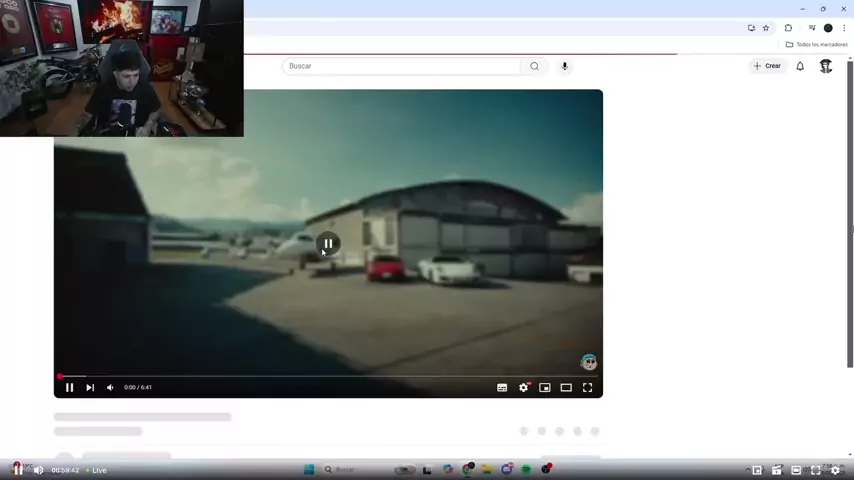Open the Chrome three-dot menu
Viewport: 854px width, 480px height.
(x=843, y=28)
